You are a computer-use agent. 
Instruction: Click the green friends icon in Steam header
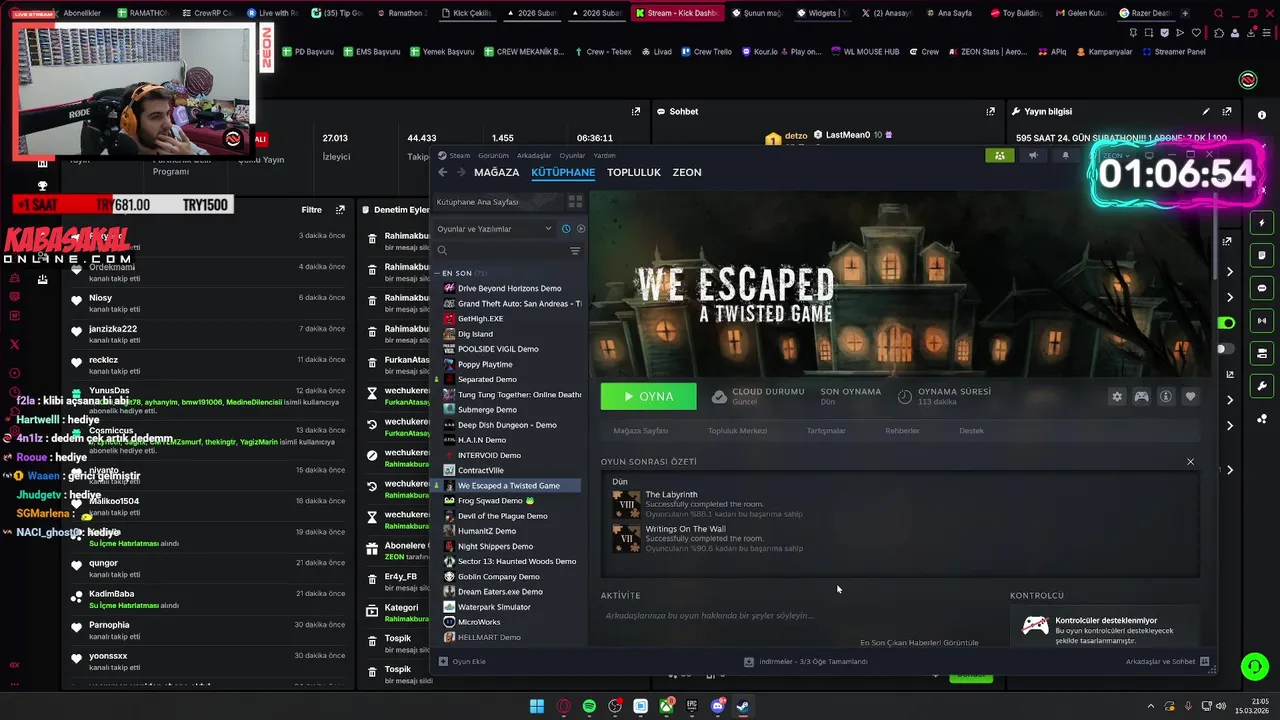pos(999,155)
